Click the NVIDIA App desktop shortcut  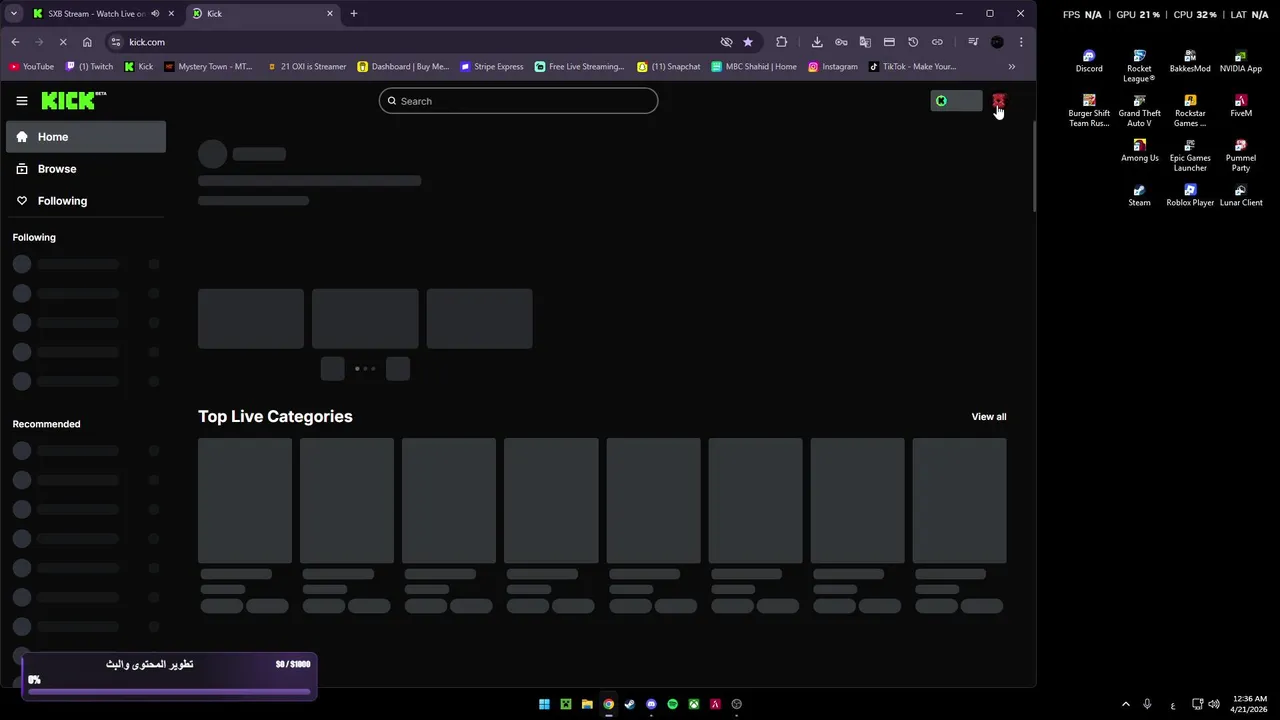(x=1241, y=62)
